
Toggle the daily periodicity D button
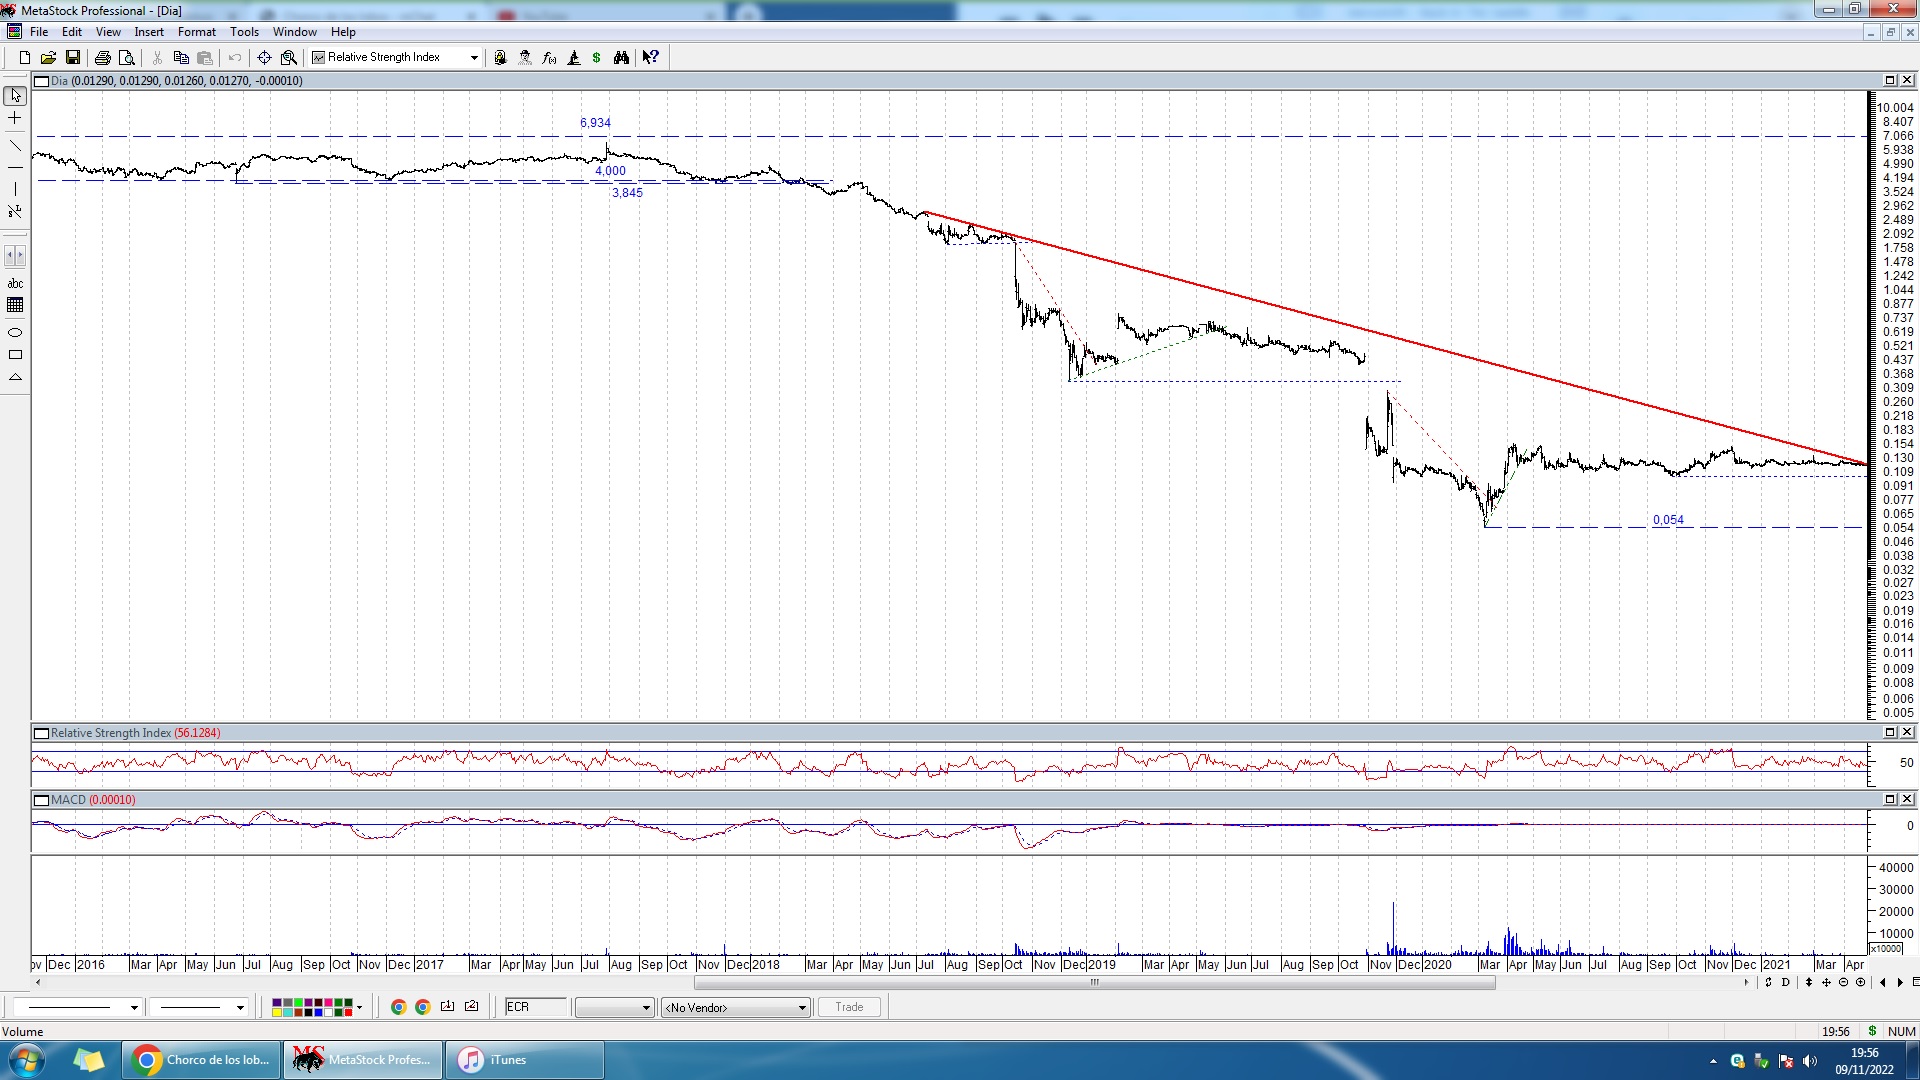tap(1786, 982)
